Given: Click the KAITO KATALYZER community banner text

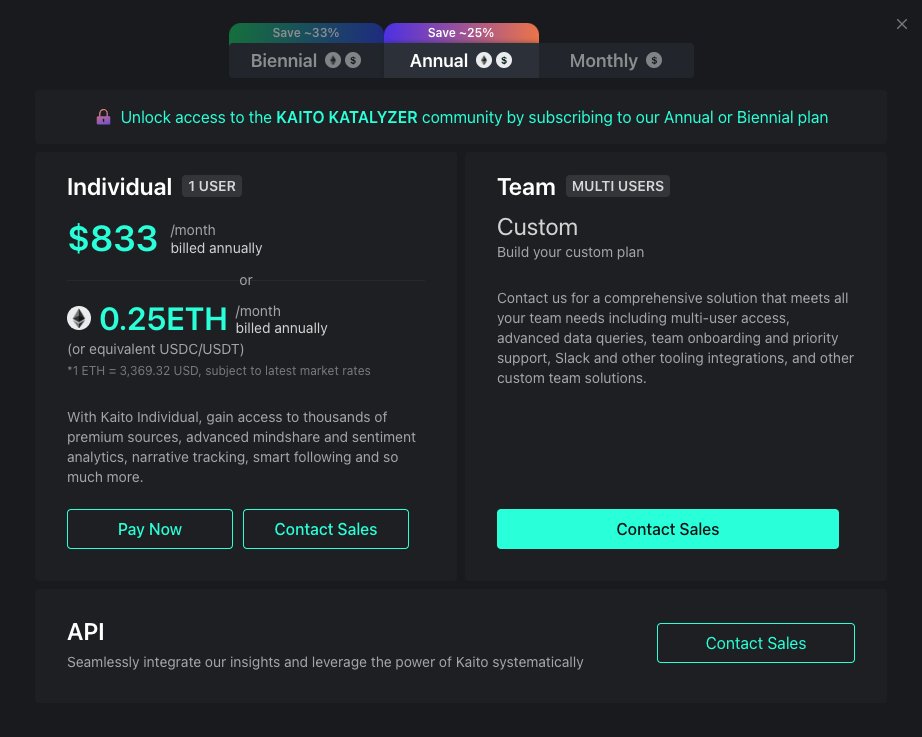Looking at the screenshot, I should [475, 118].
